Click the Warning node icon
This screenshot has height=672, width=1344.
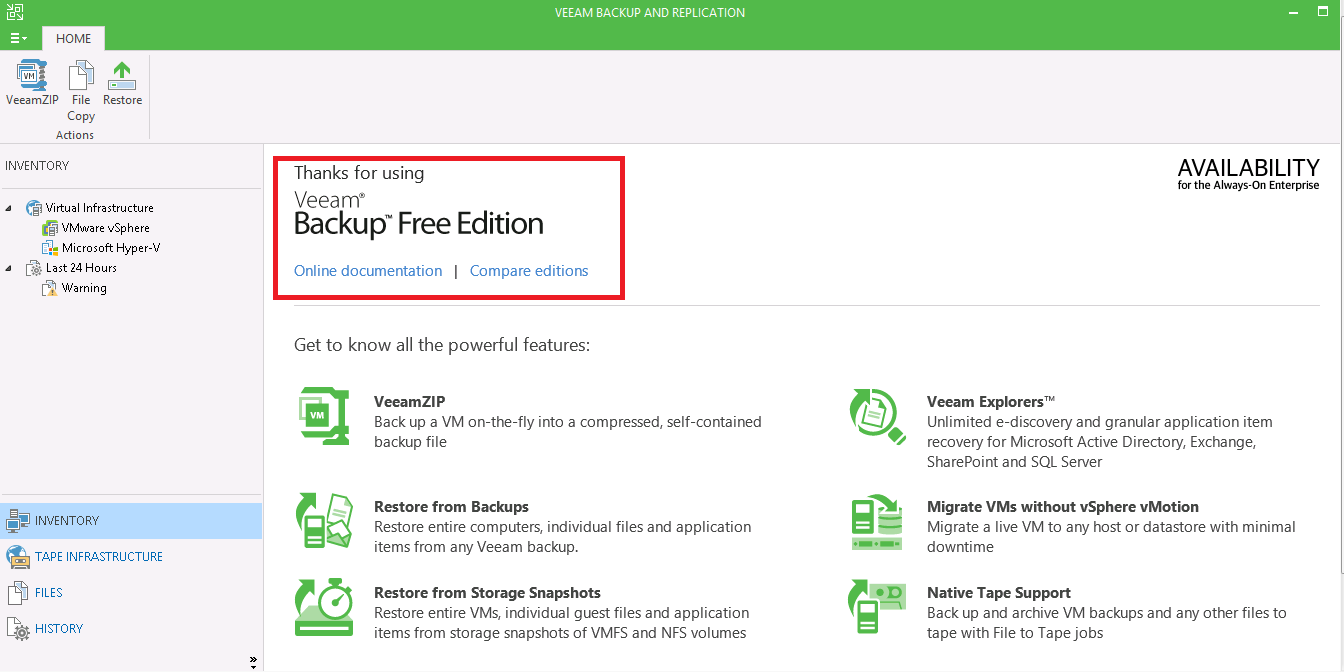coord(50,288)
